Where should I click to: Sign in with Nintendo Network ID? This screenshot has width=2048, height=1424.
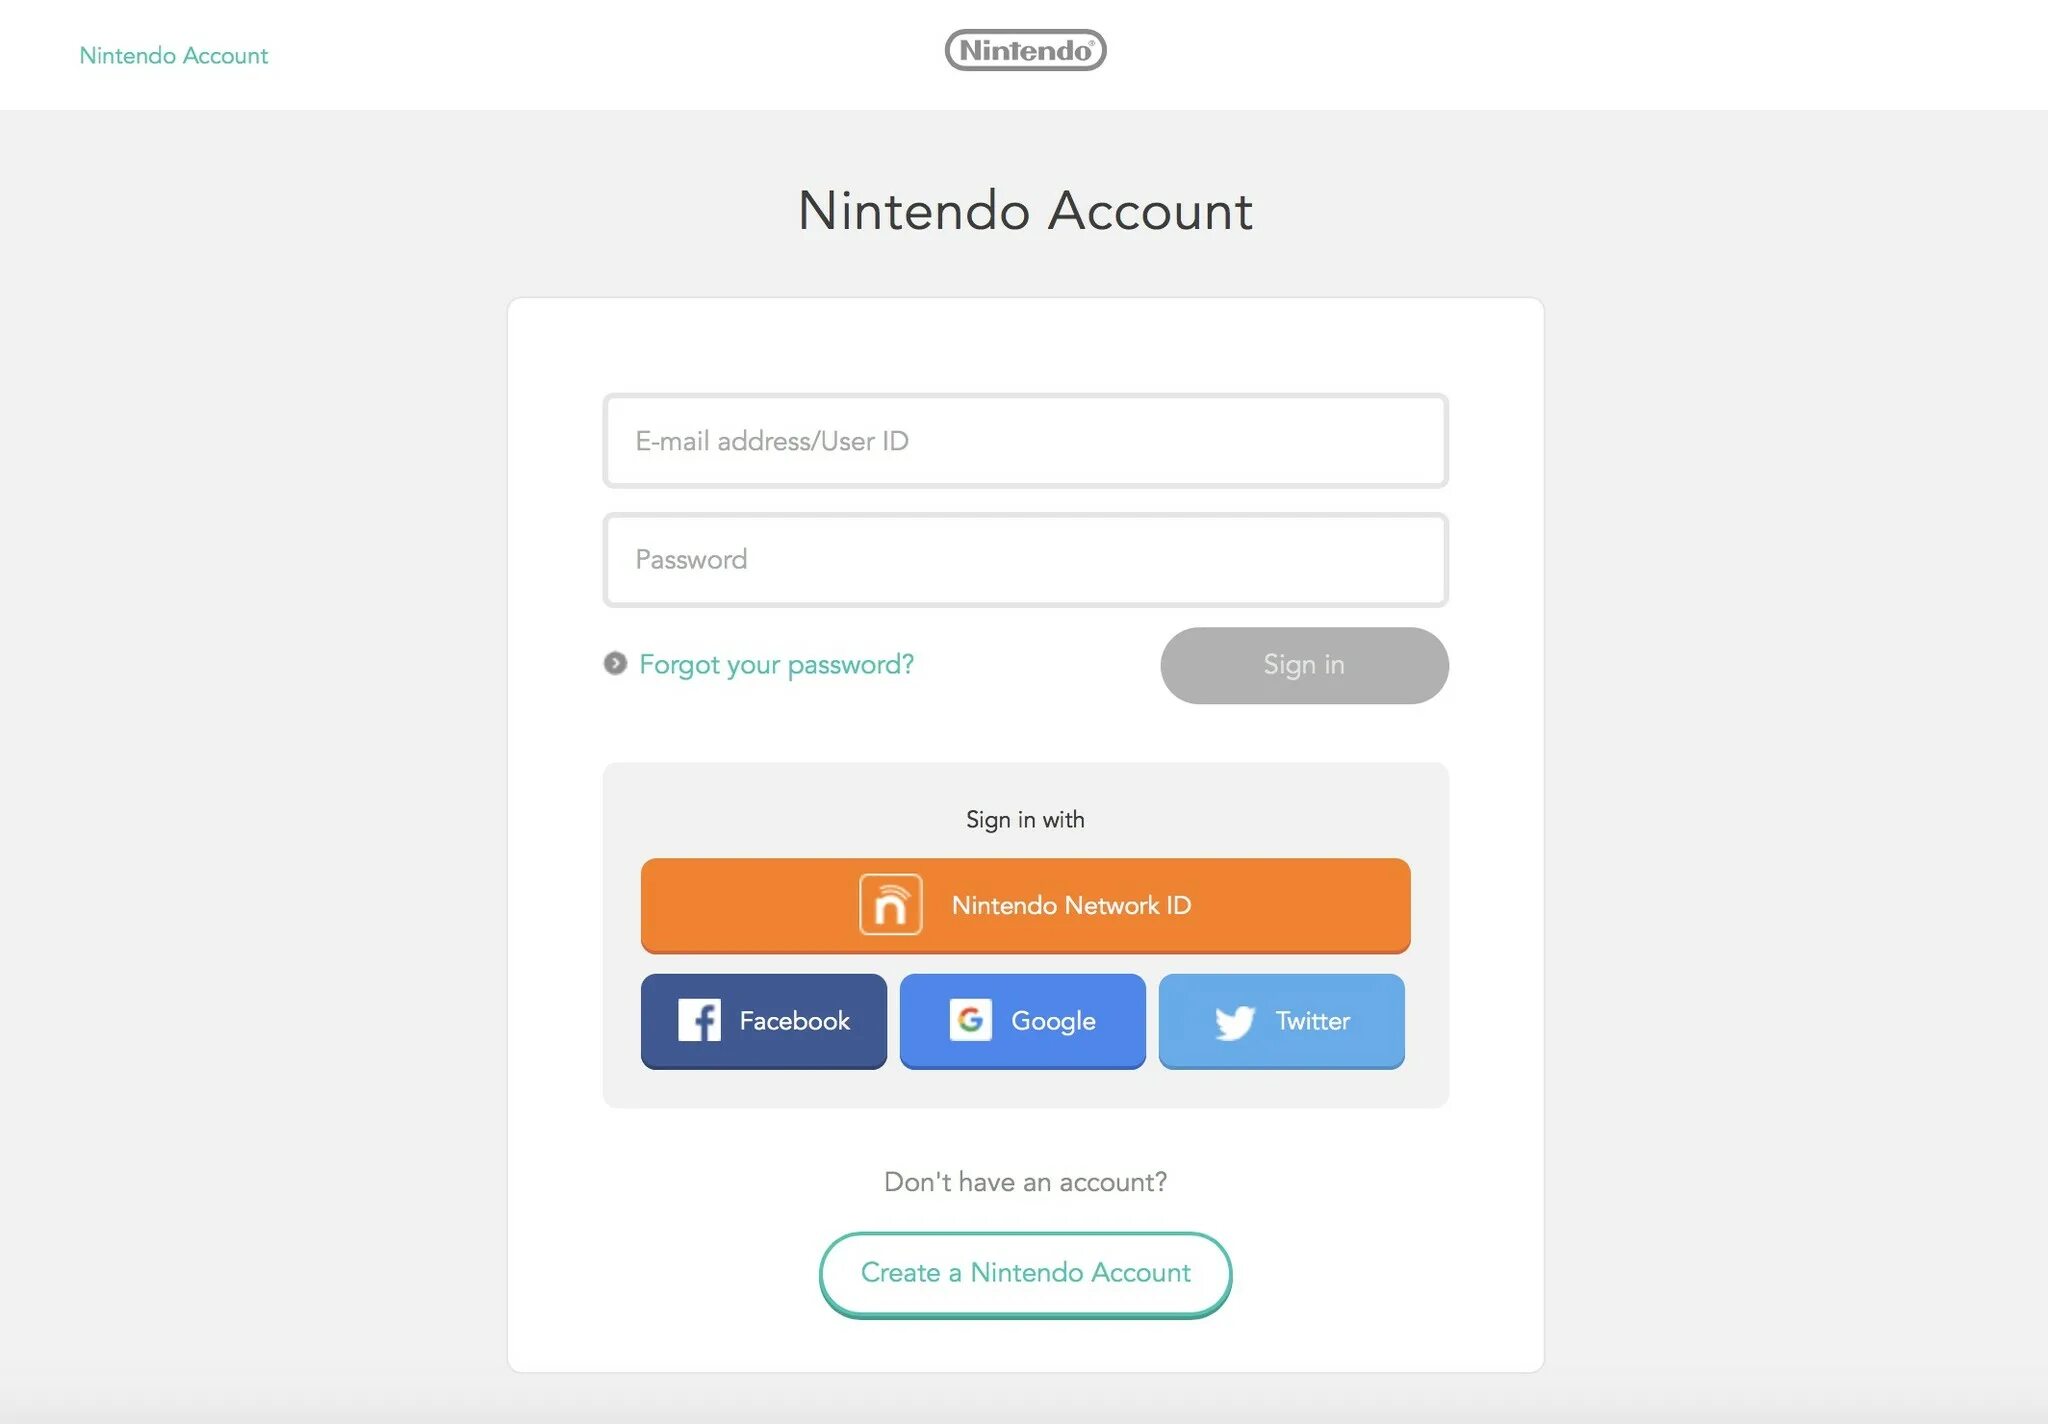pyautogui.click(x=1026, y=906)
